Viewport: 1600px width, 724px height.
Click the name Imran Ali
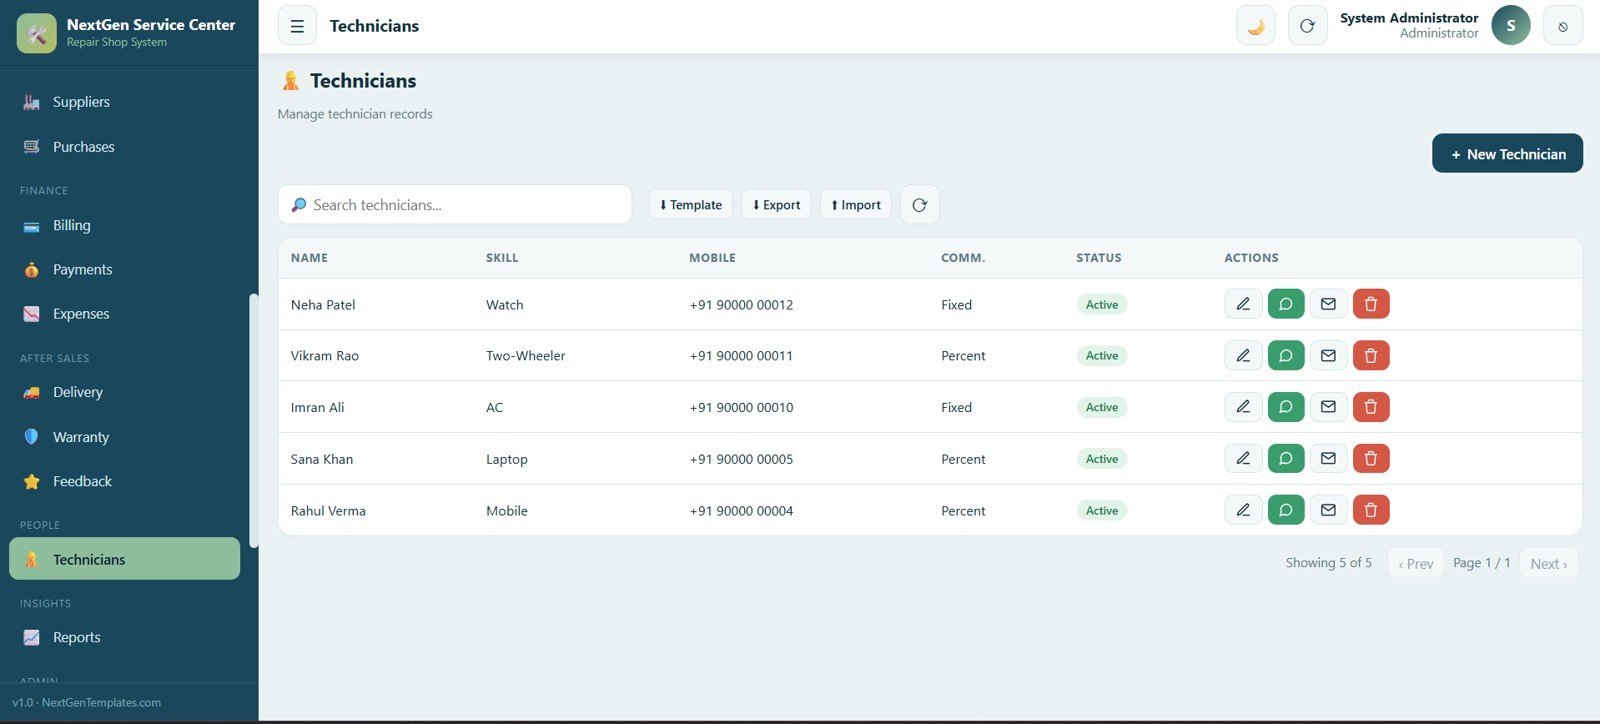(317, 408)
